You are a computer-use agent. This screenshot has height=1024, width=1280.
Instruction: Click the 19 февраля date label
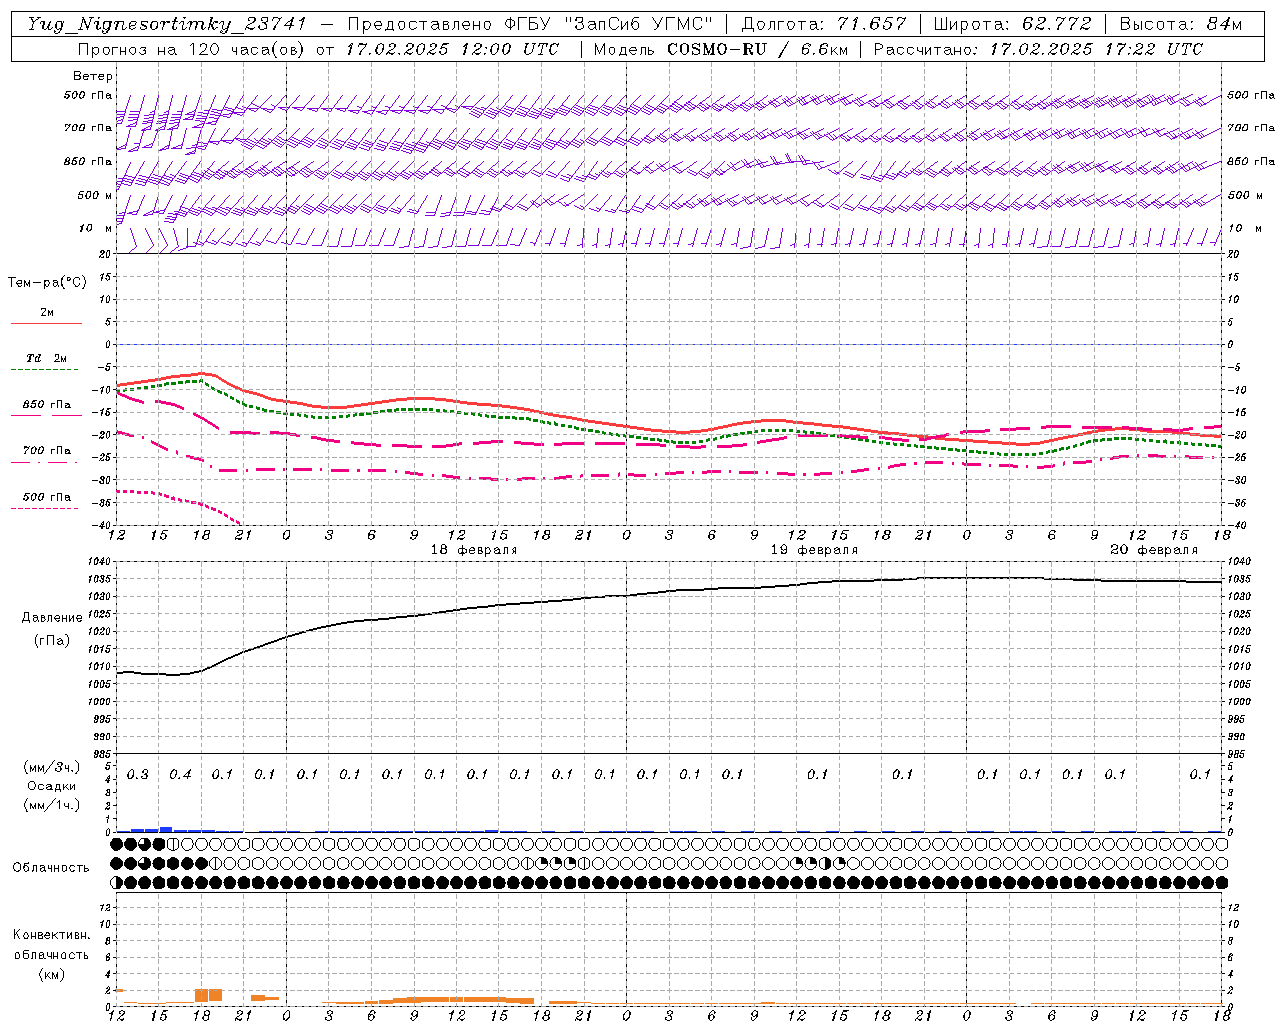coord(814,550)
